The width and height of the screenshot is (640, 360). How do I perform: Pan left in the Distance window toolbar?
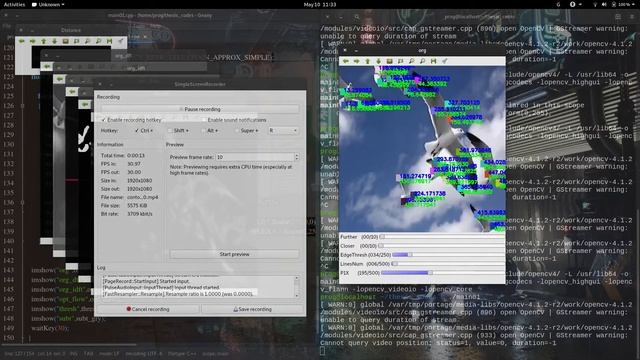pyautogui.click(x=21, y=41)
